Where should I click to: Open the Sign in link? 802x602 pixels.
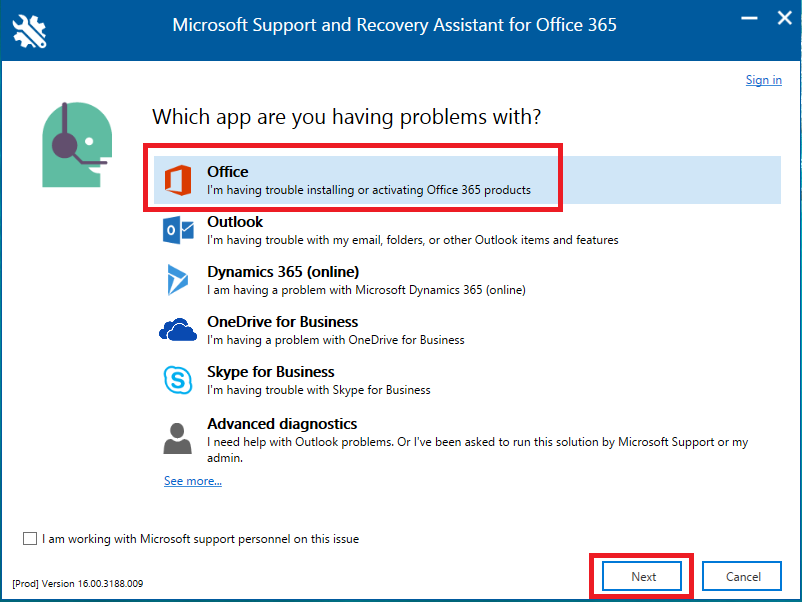763,80
